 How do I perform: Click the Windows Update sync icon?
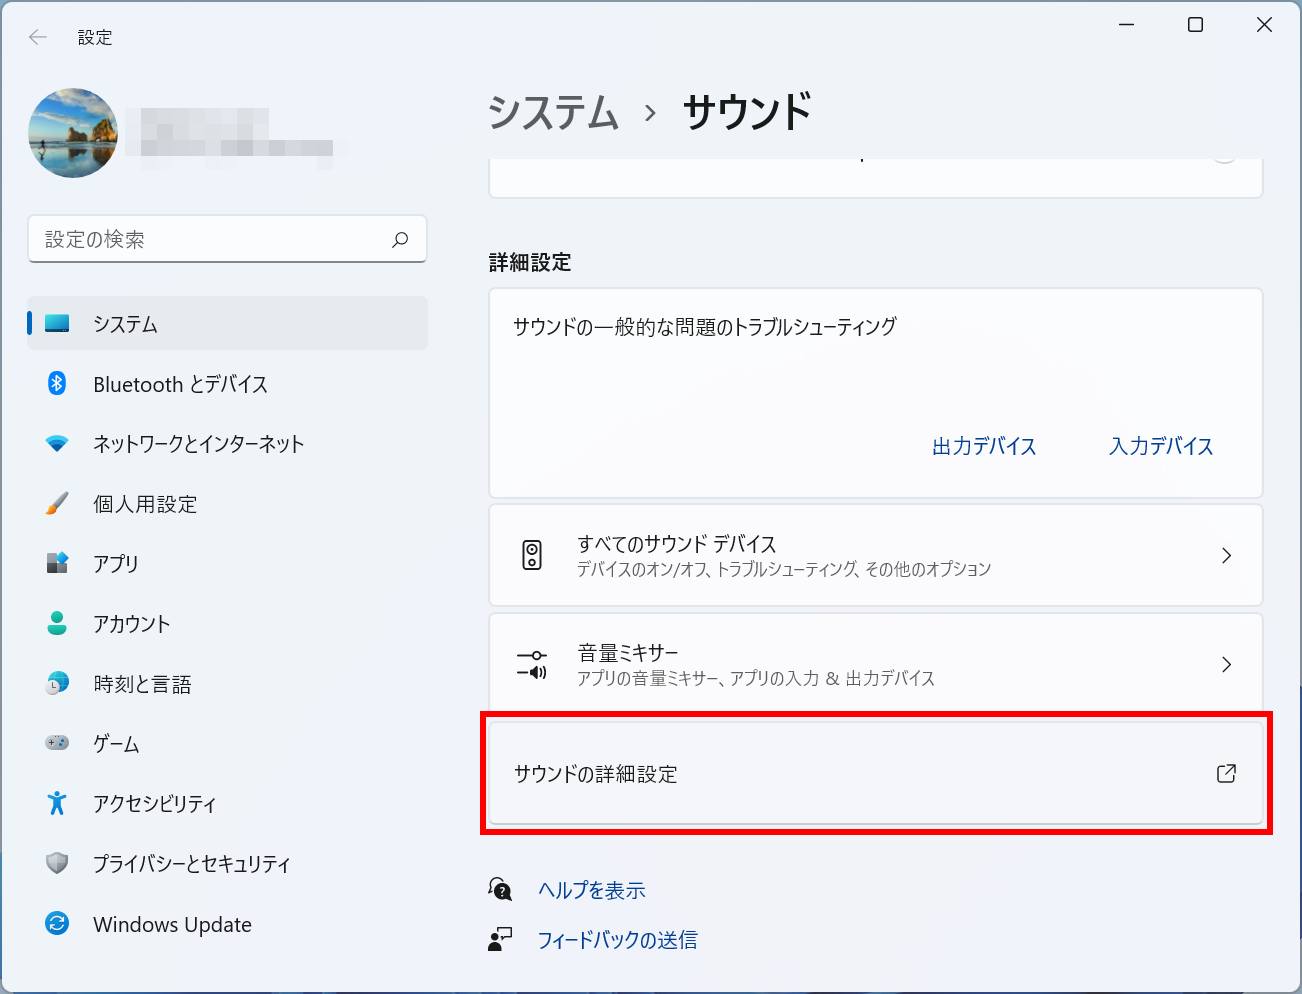57,924
